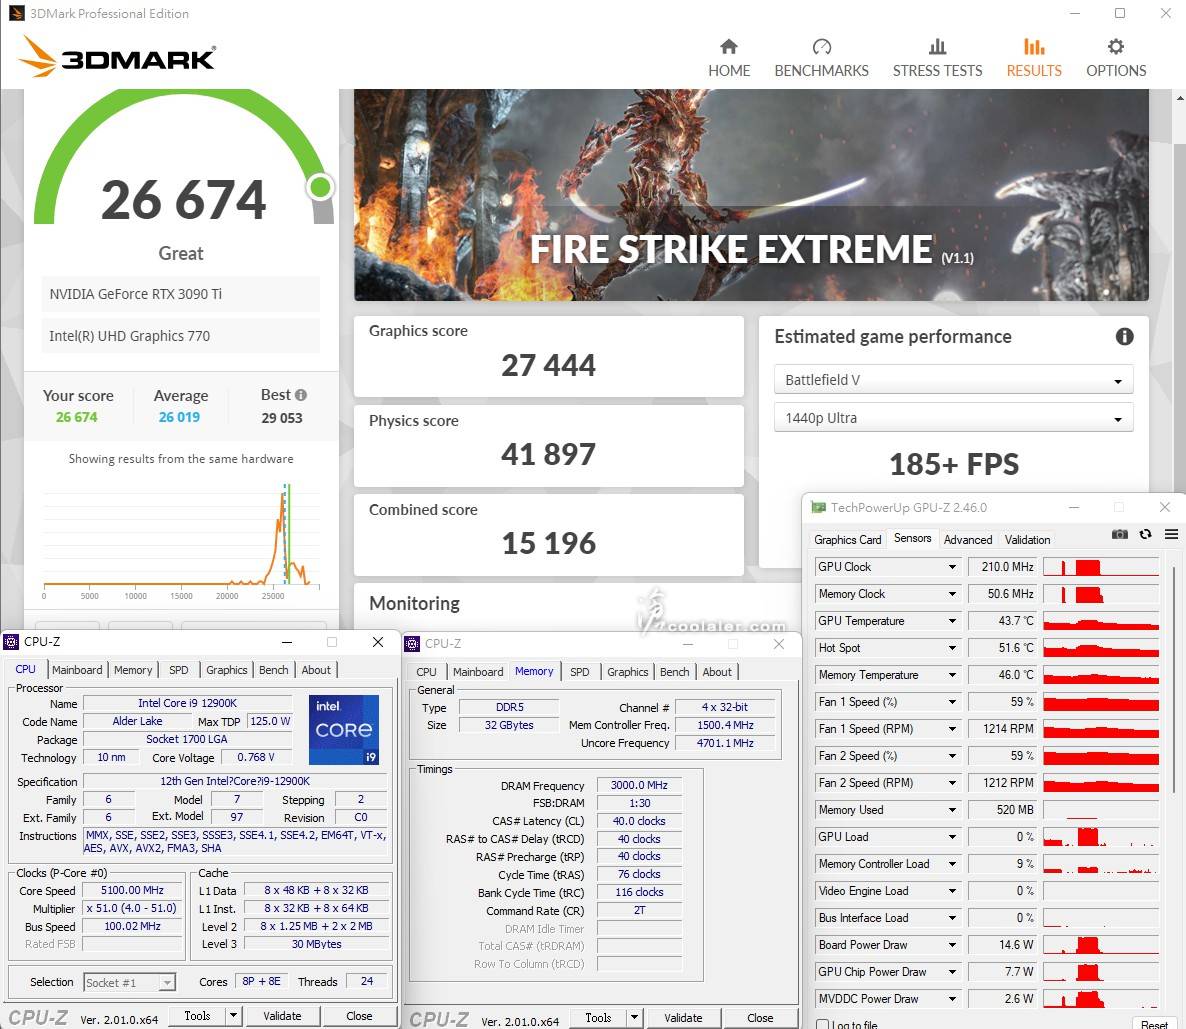Screen dimensions: 1186x1029
Task: Click the green score gauge knob
Action: tap(321, 187)
